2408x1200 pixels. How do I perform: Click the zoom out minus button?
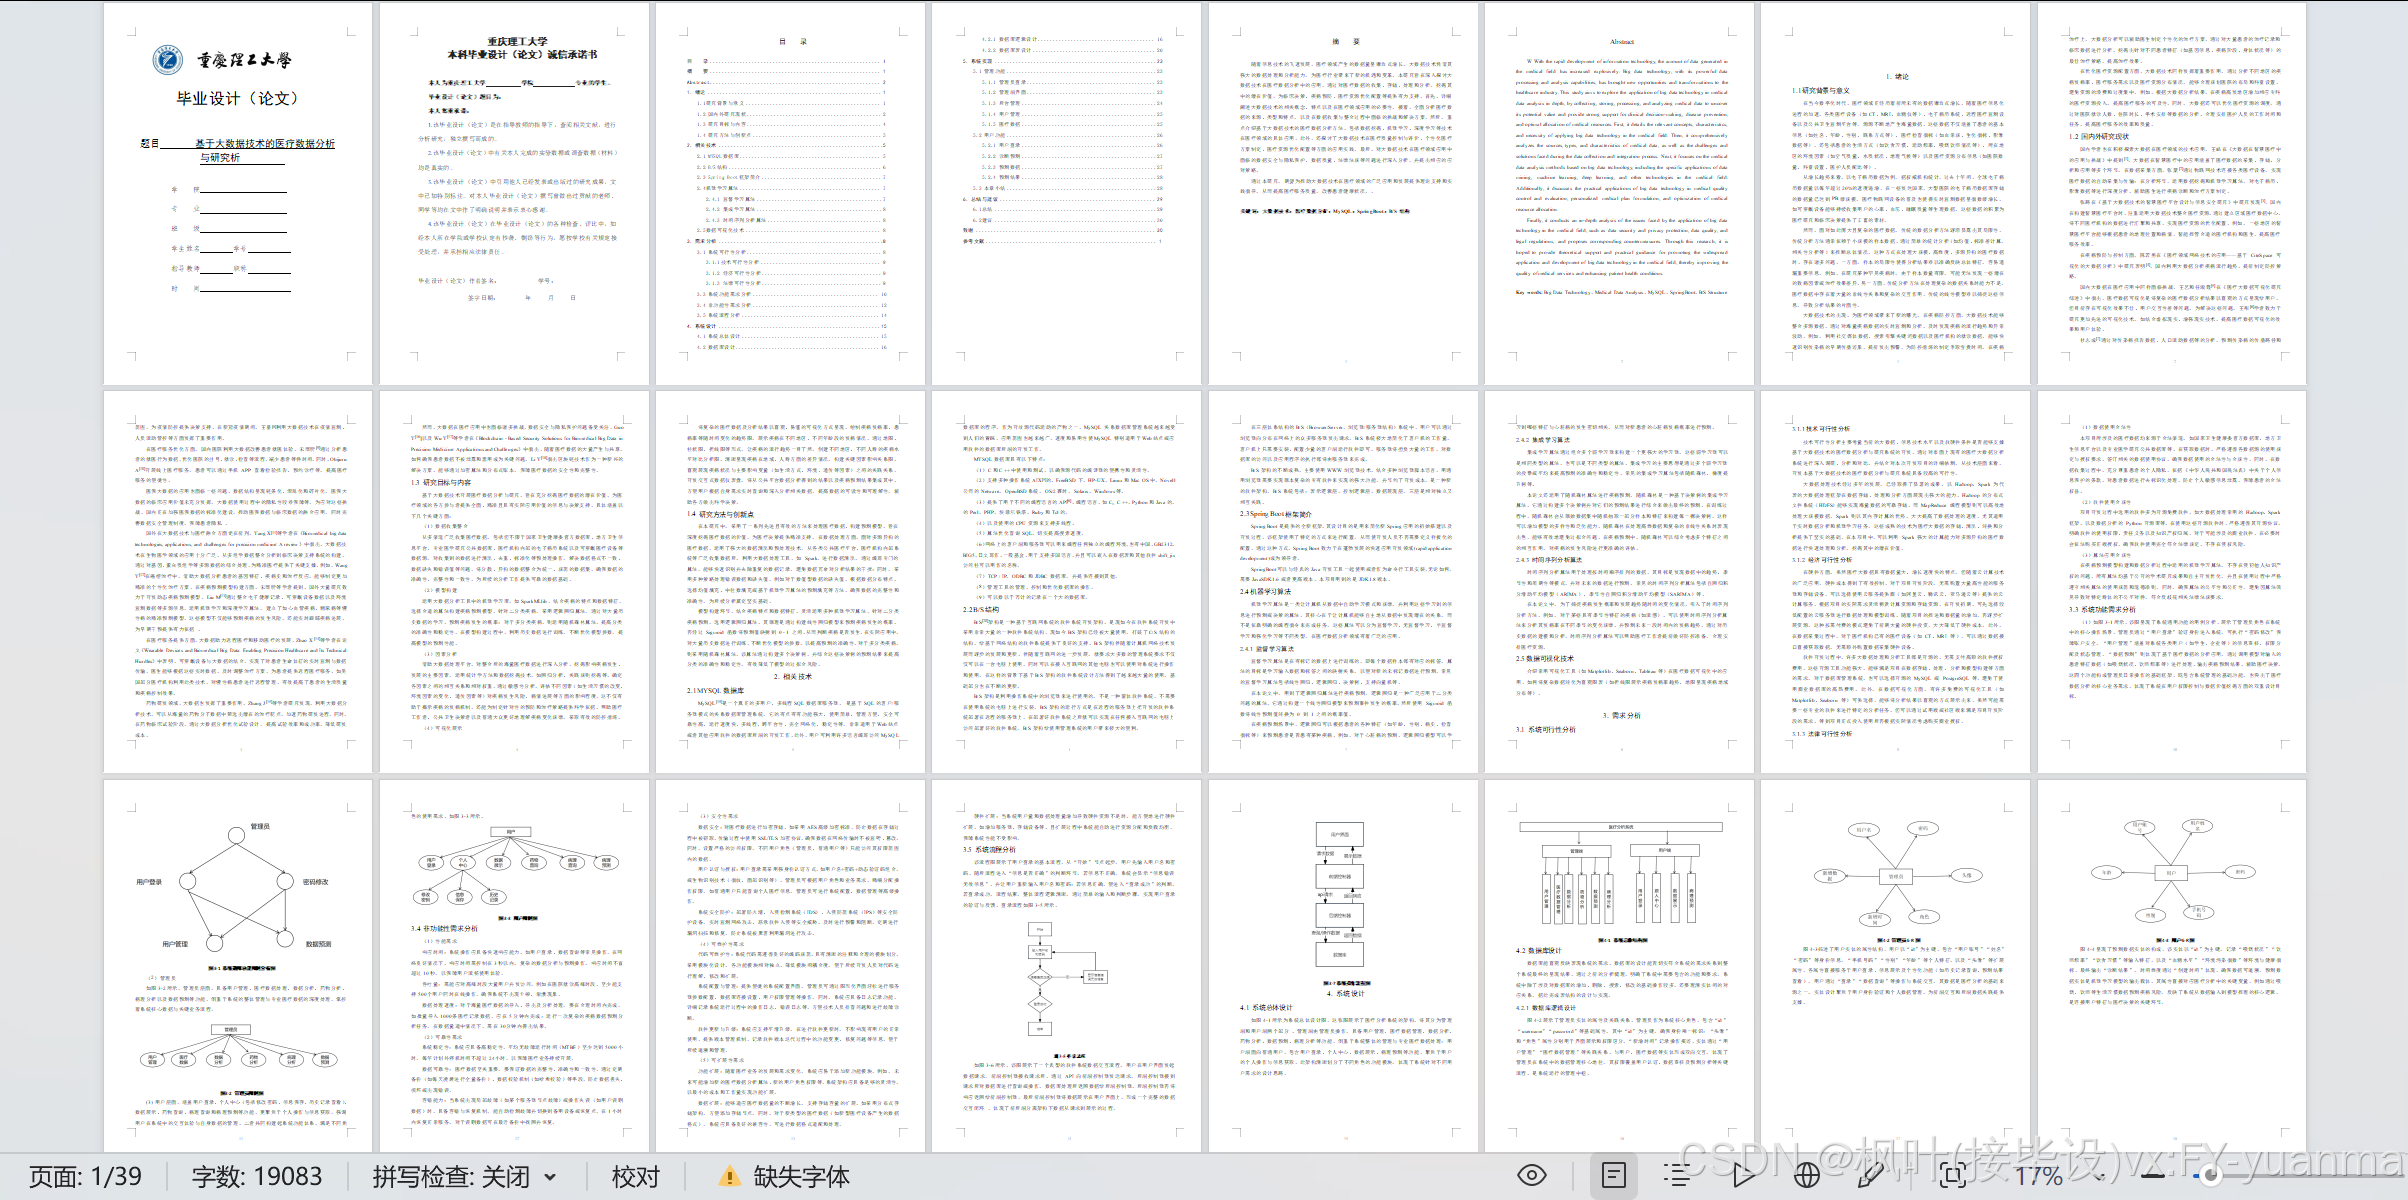click(2153, 1176)
